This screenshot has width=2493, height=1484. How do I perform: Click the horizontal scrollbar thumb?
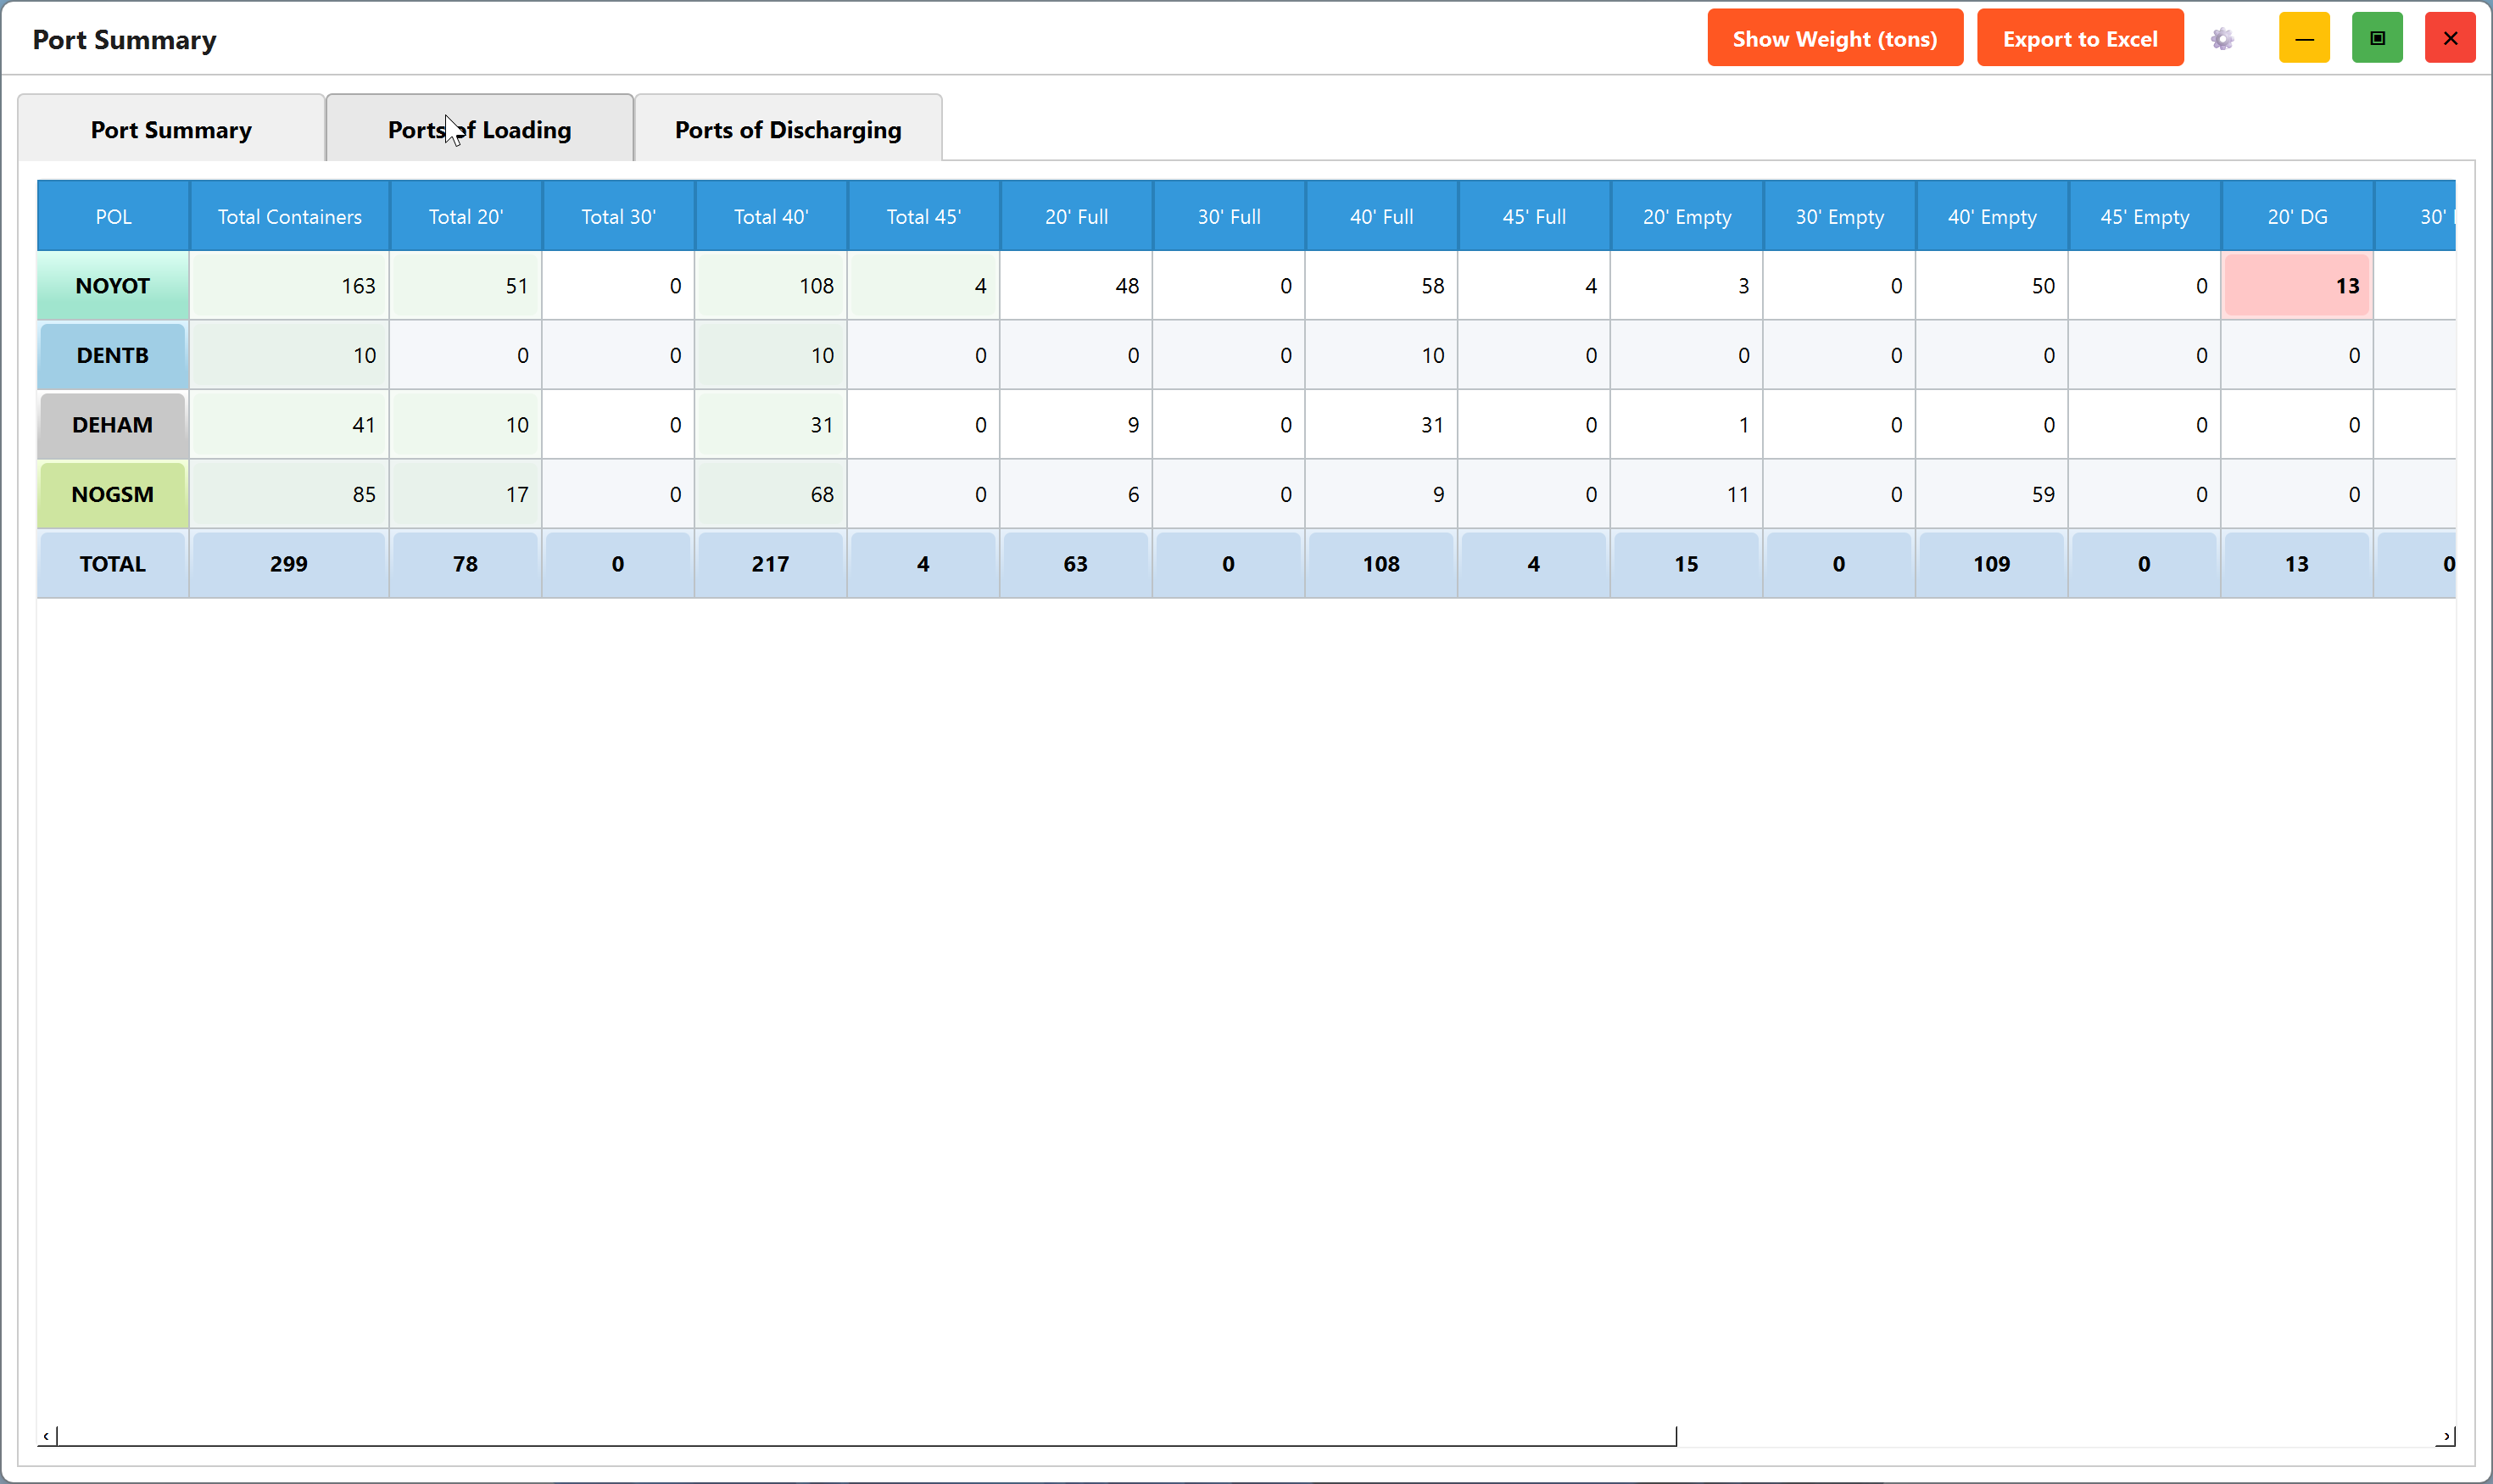tap(866, 1436)
